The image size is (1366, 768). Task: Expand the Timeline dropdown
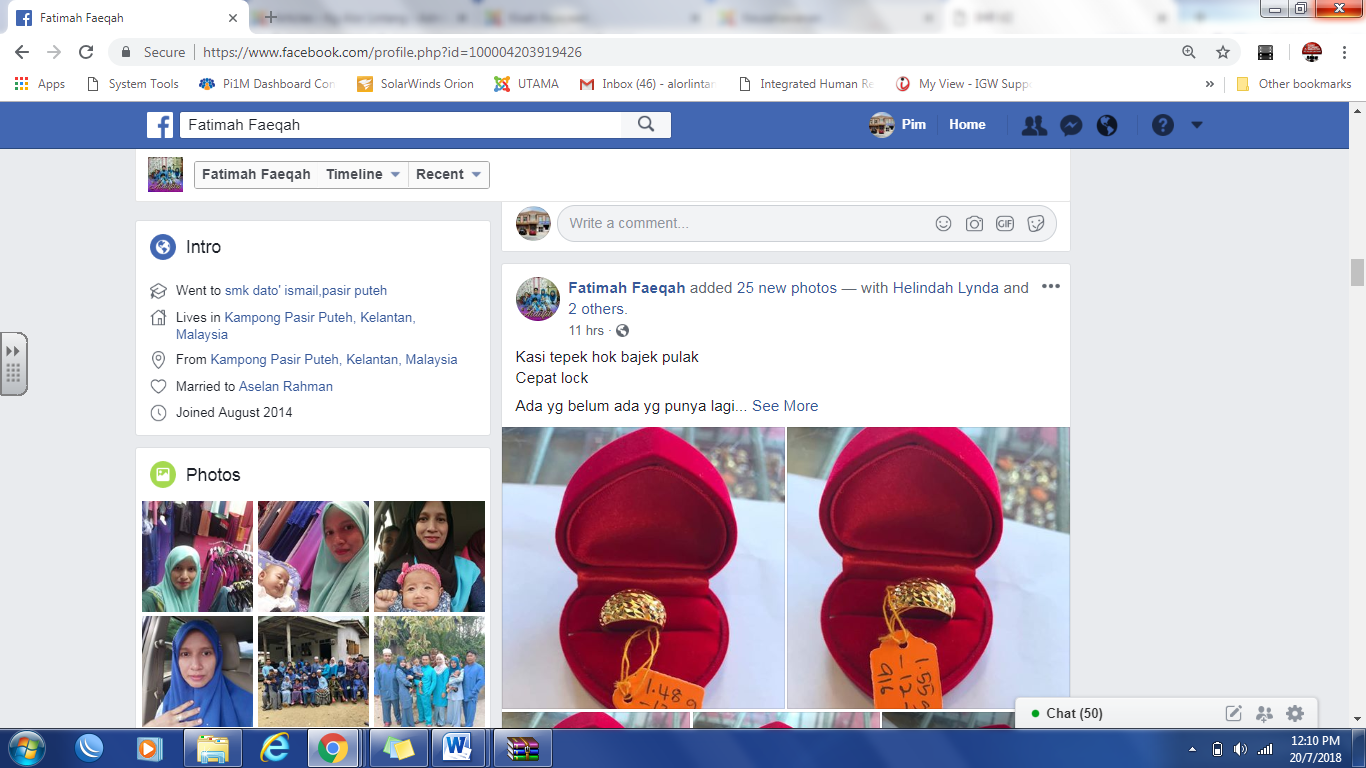point(364,175)
